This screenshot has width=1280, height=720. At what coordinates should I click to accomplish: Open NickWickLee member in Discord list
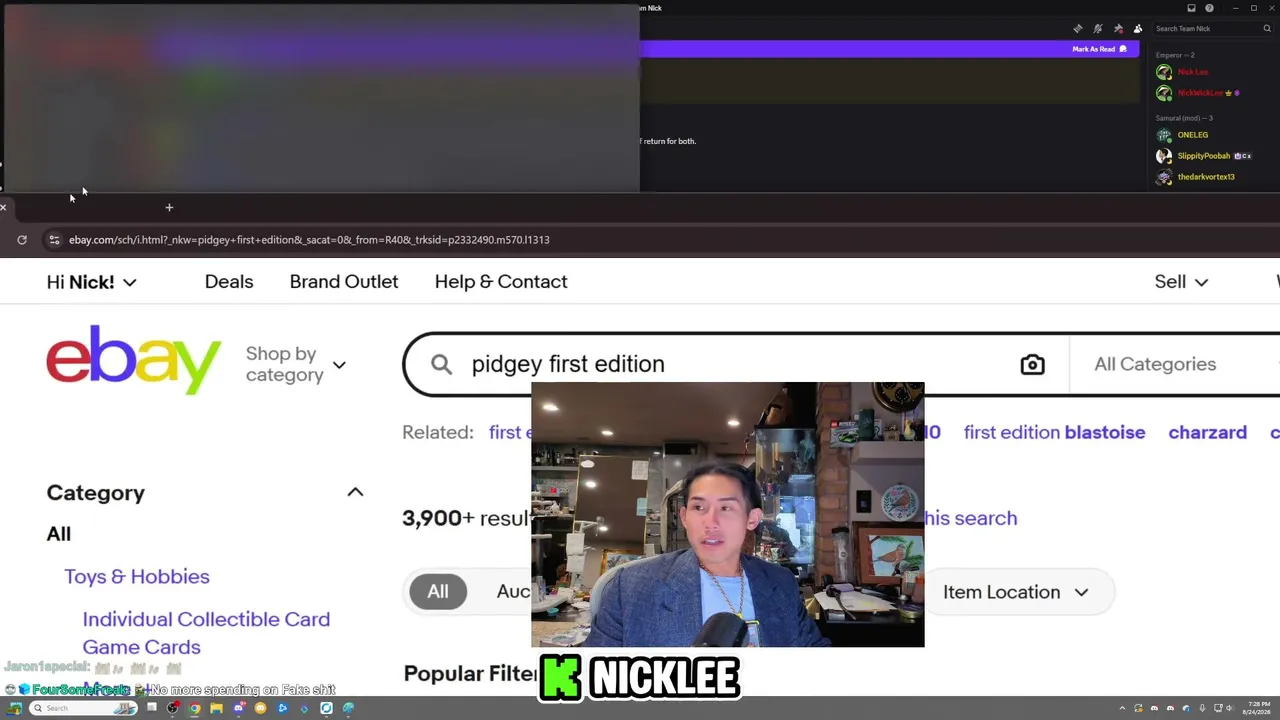(x=1200, y=93)
